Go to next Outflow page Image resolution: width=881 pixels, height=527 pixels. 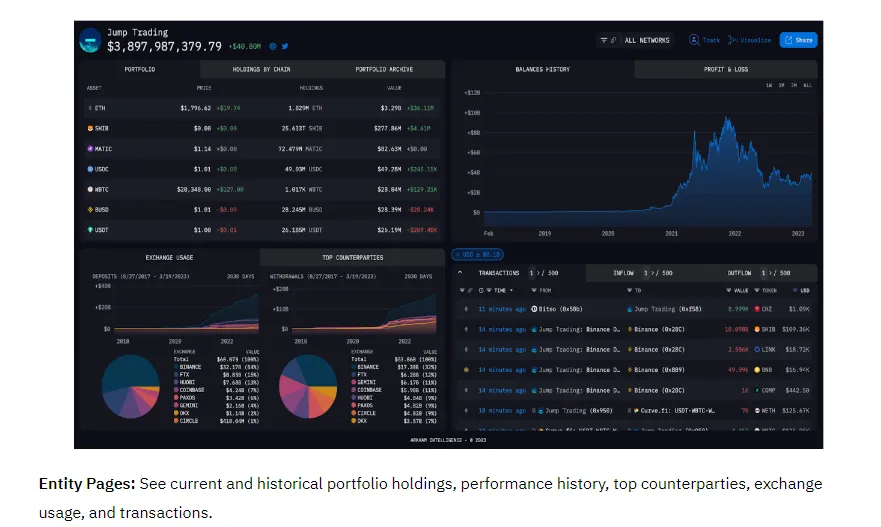tap(770, 273)
